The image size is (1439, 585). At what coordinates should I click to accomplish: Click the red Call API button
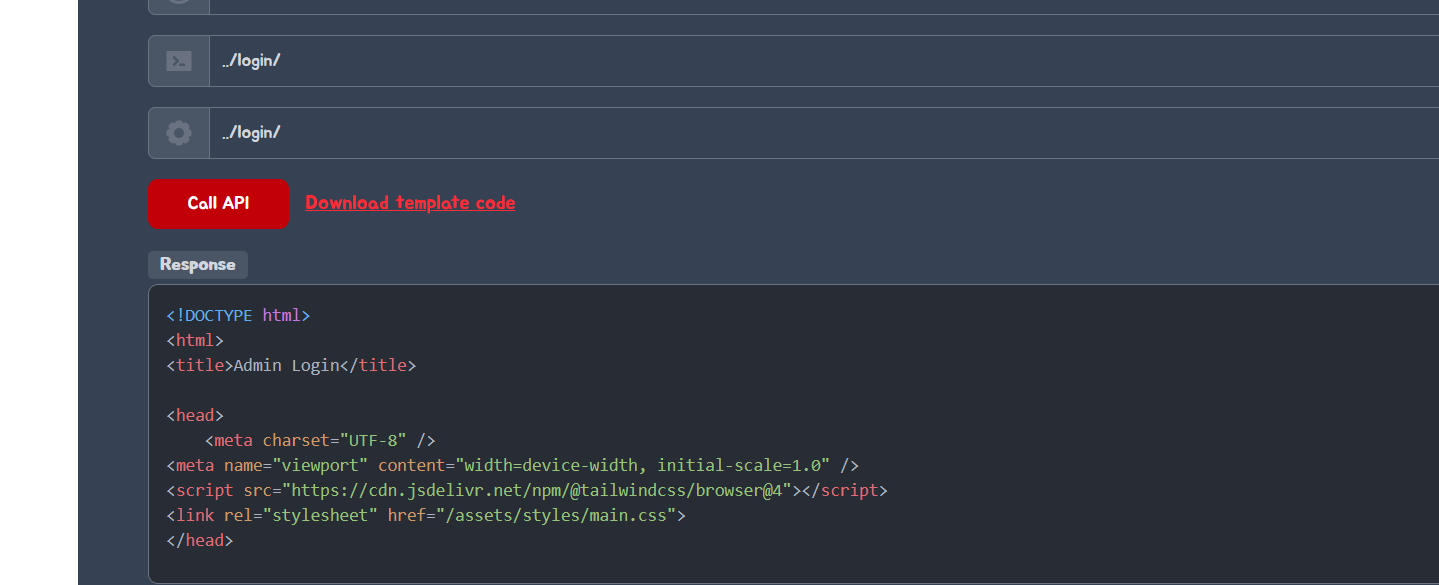(x=218, y=204)
